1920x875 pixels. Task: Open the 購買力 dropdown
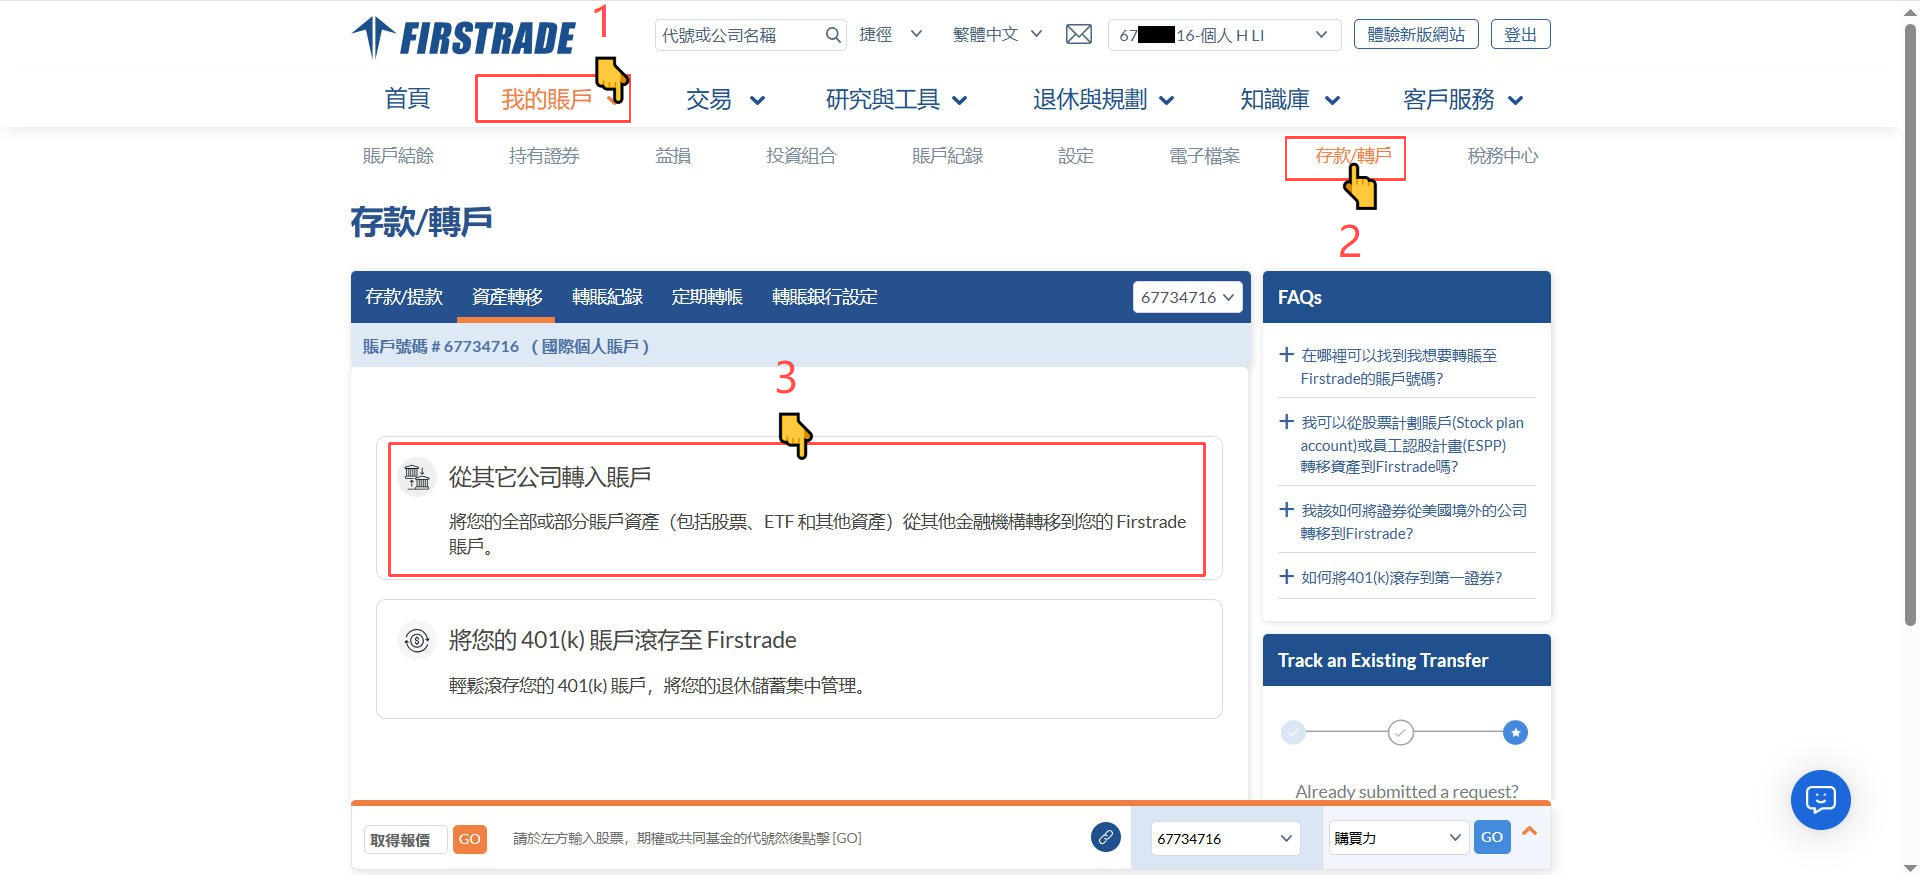1397,838
